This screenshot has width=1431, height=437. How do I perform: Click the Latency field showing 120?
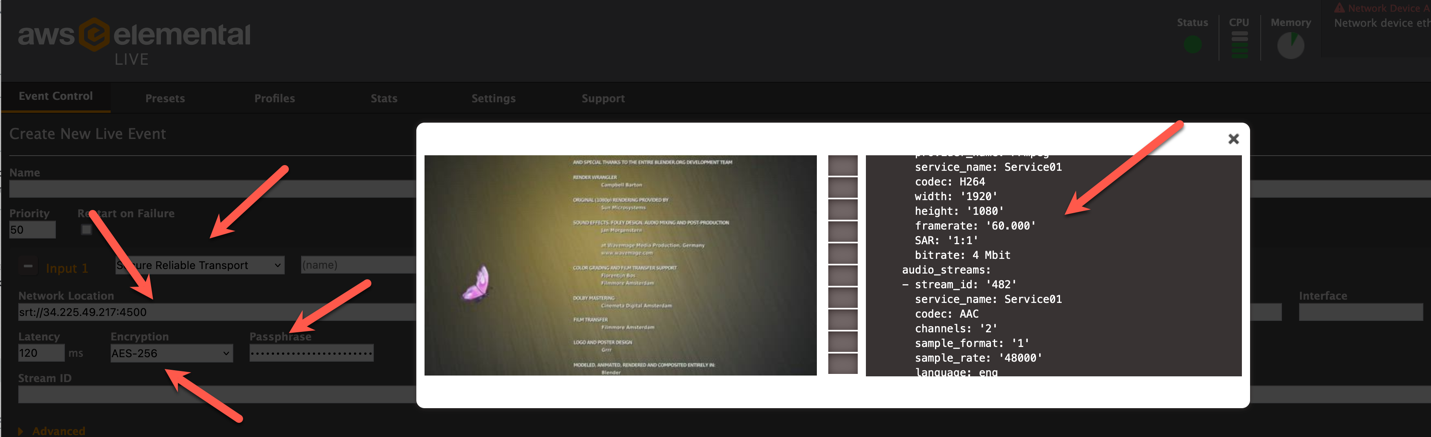tap(41, 353)
